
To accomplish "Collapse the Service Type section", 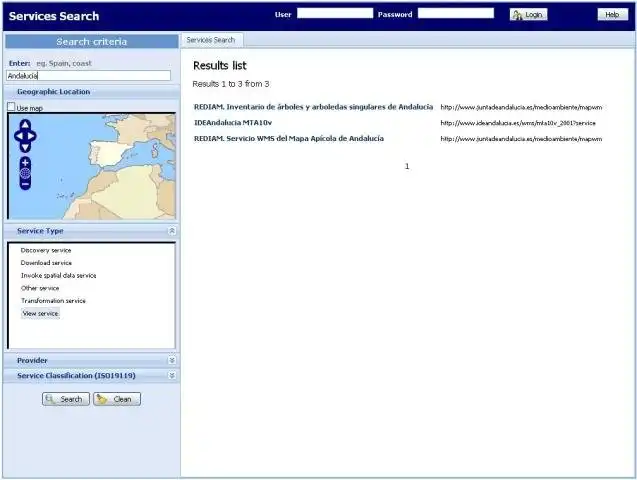I will (x=172, y=231).
